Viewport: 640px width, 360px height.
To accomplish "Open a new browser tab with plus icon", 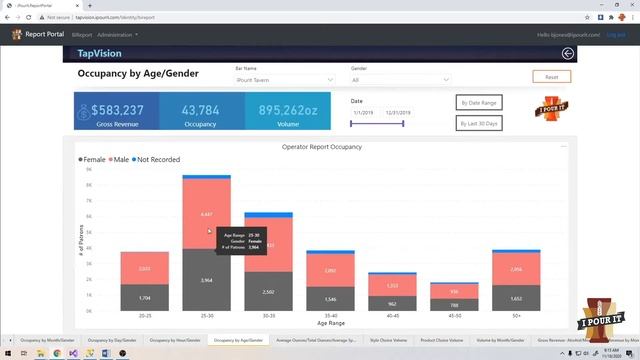I will [x=90, y=6].
